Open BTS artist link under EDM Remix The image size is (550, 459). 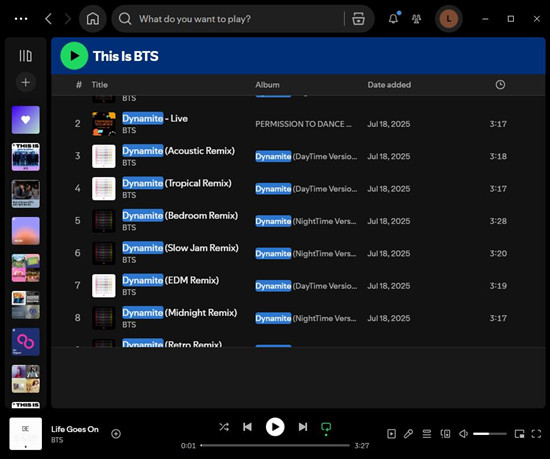[x=129, y=292]
